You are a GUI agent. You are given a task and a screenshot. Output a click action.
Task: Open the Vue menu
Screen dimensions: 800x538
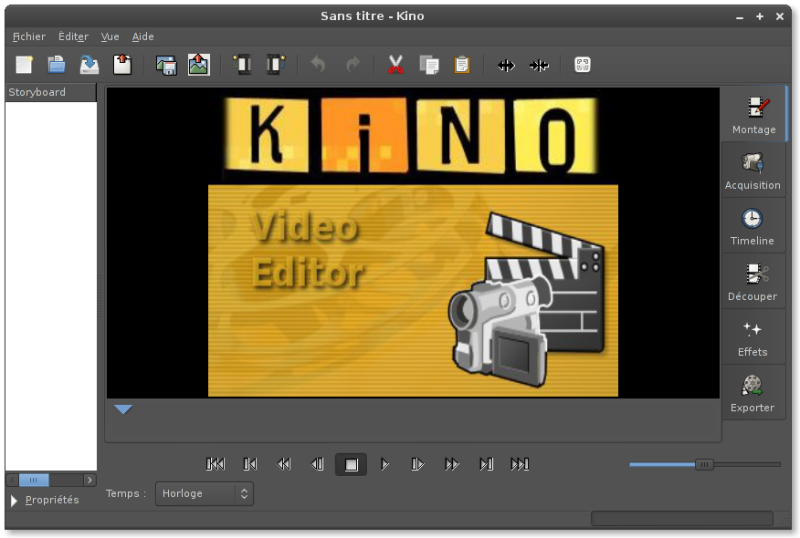coord(110,37)
